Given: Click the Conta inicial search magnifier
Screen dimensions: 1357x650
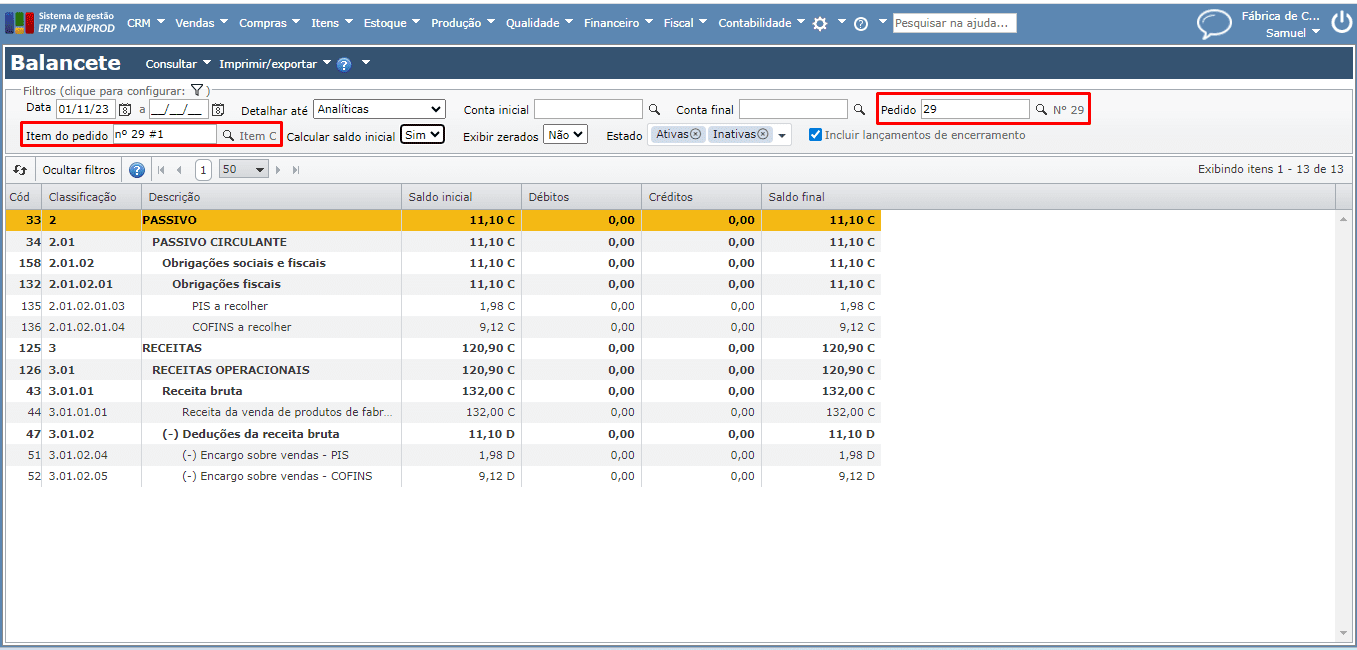Looking at the screenshot, I should 655,109.
